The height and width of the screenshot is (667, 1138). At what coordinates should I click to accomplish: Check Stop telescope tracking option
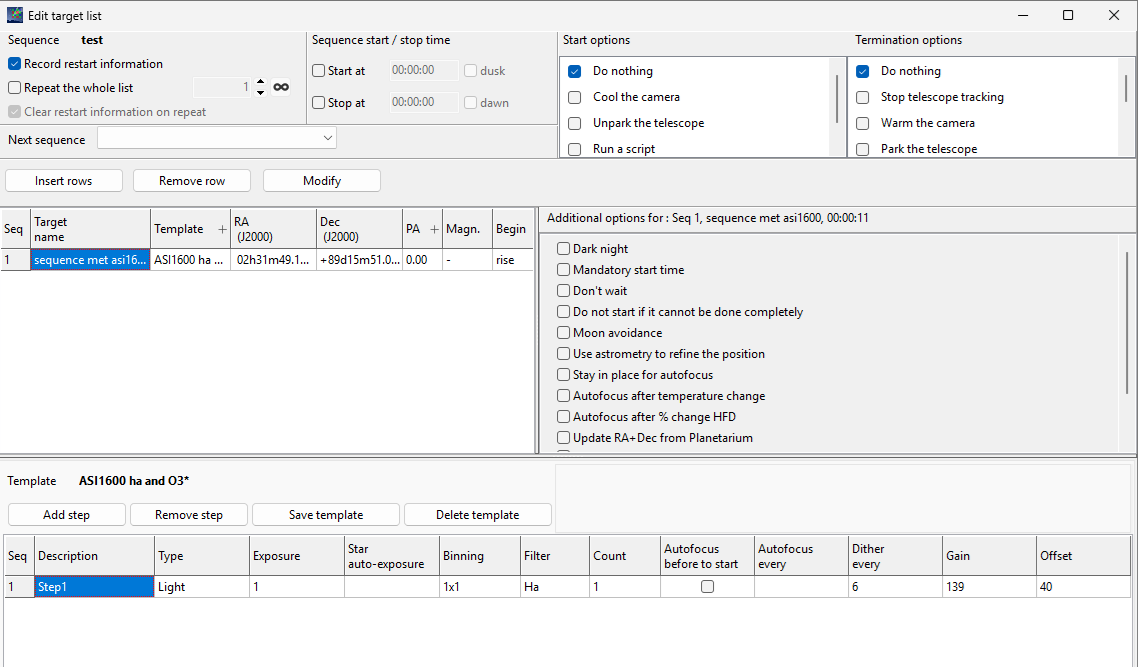[x=863, y=97]
